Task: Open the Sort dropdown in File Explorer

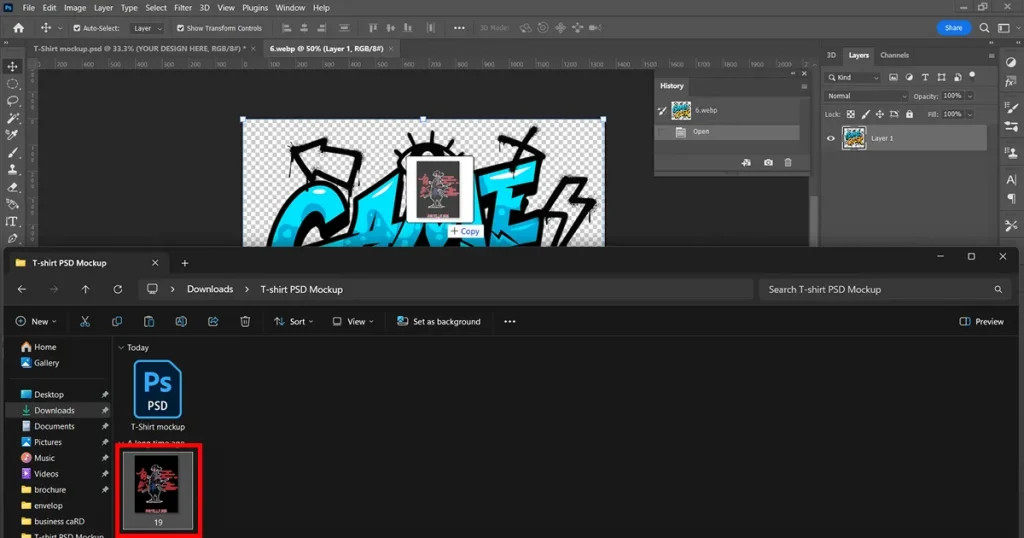Action: click(293, 321)
